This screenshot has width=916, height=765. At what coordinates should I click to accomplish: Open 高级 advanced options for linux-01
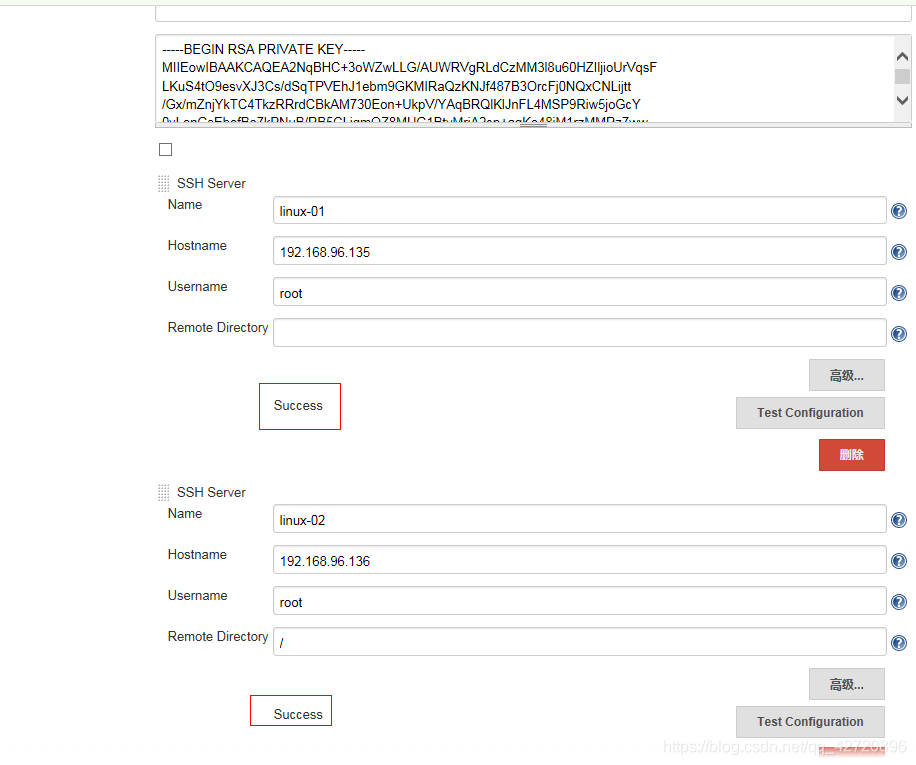(x=846, y=375)
